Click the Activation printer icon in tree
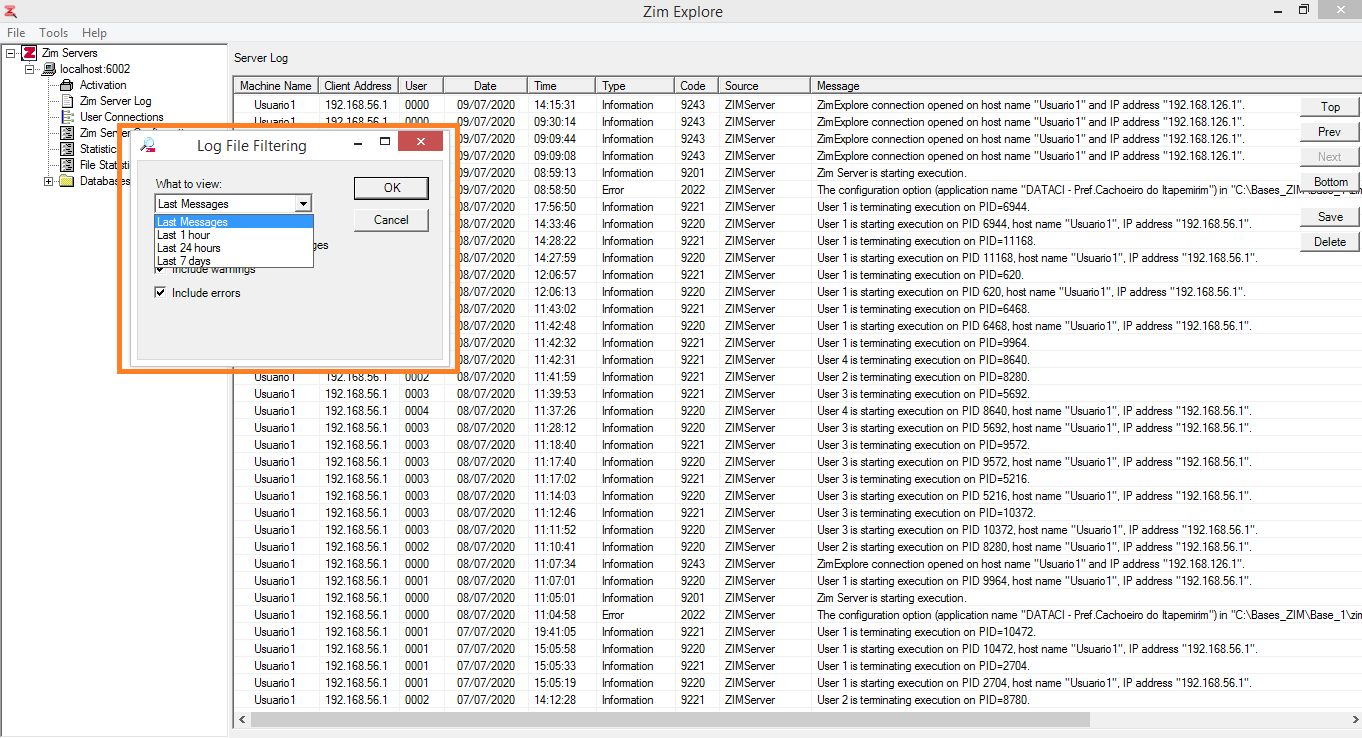 click(x=68, y=85)
